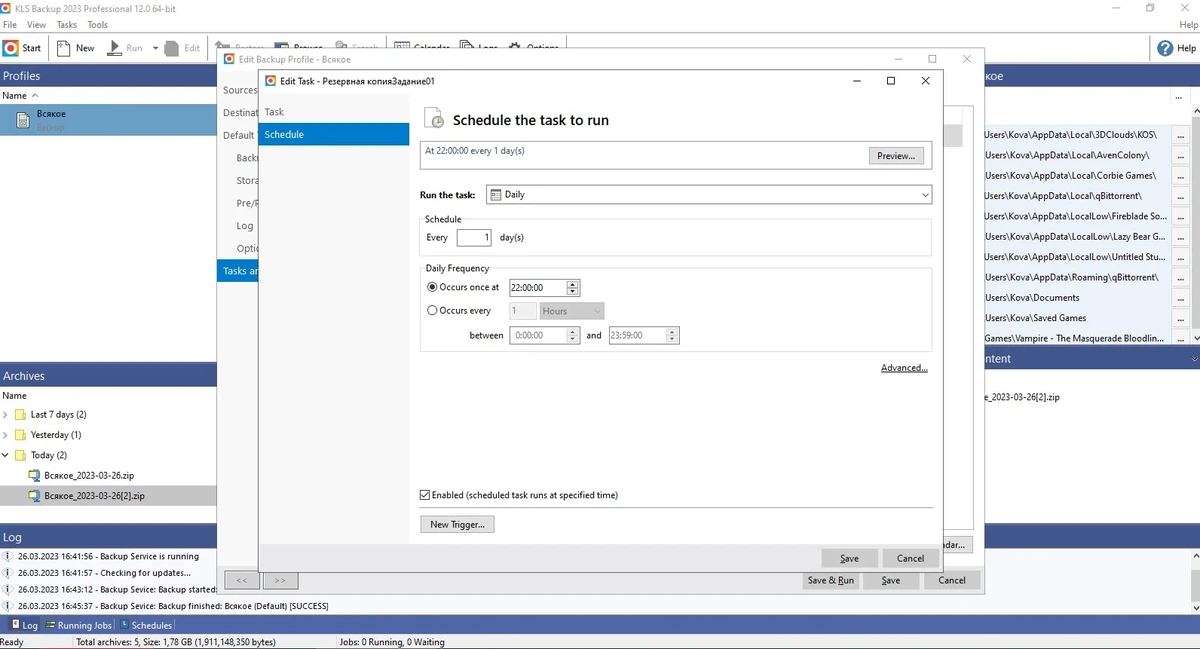Click browse button for Kova\Documents path

click(1181, 298)
